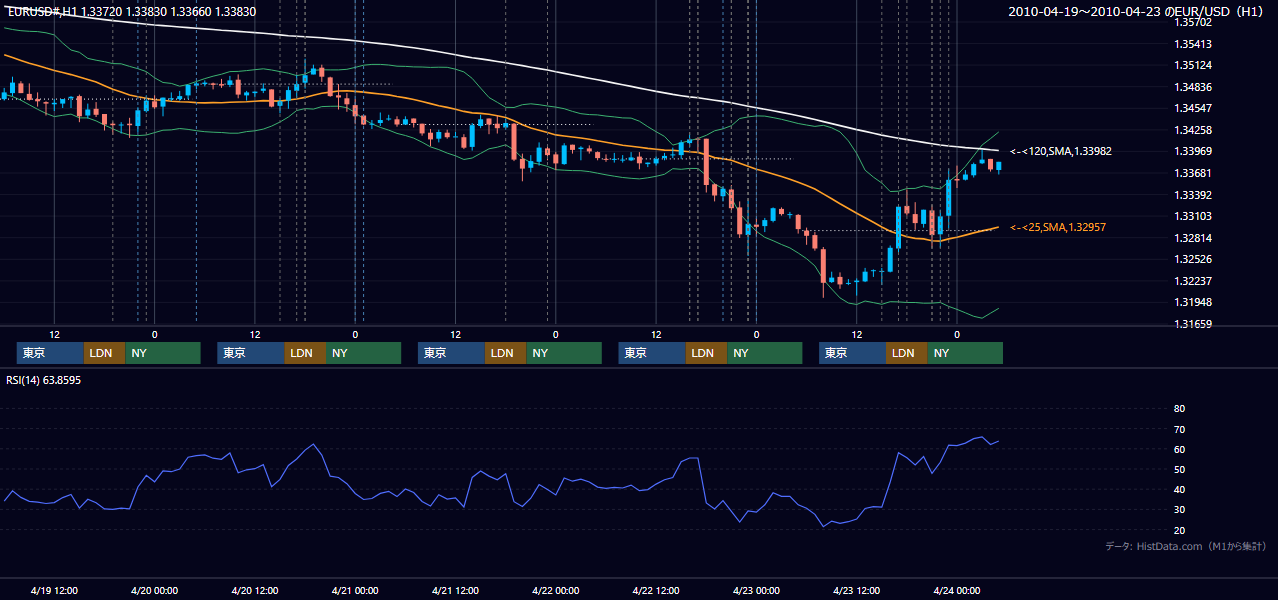Select price axis value 1.35124
The height and width of the screenshot is (600, 1278).
[x=1192, y=66]
